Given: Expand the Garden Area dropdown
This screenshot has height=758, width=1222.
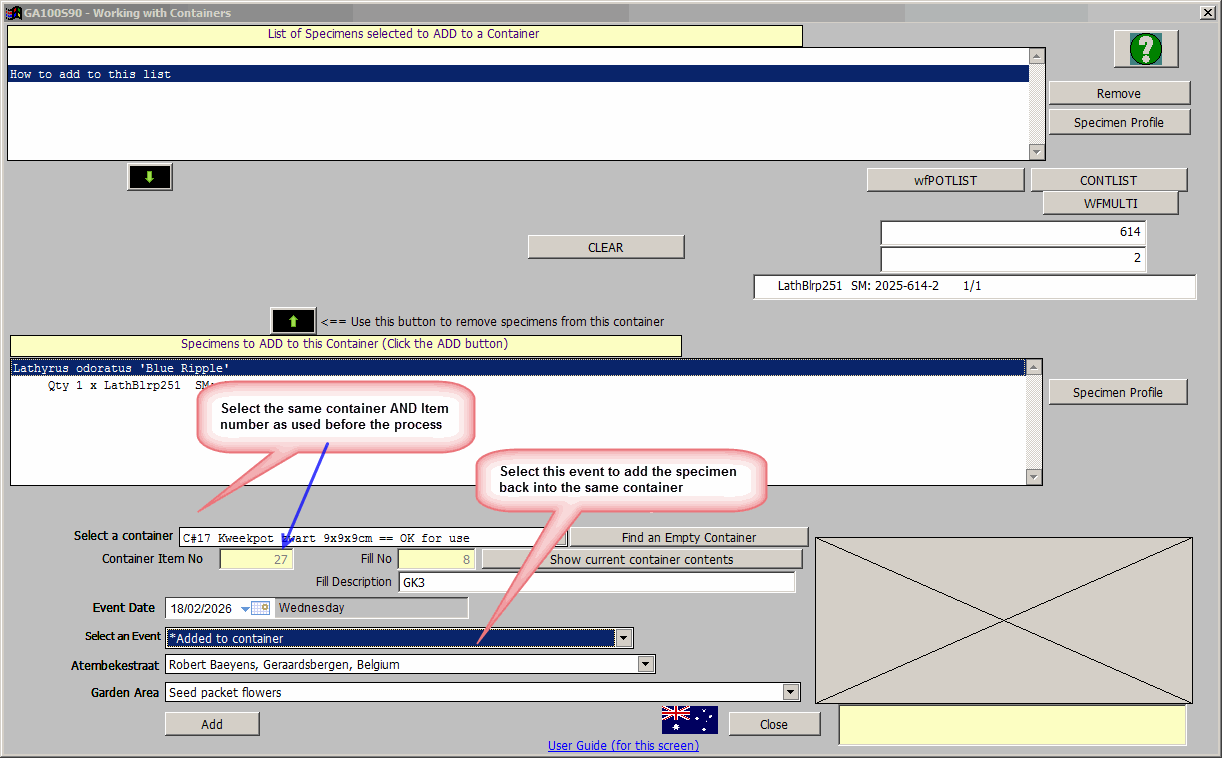Looking at the screenshot, I should (x=791, y=692).
